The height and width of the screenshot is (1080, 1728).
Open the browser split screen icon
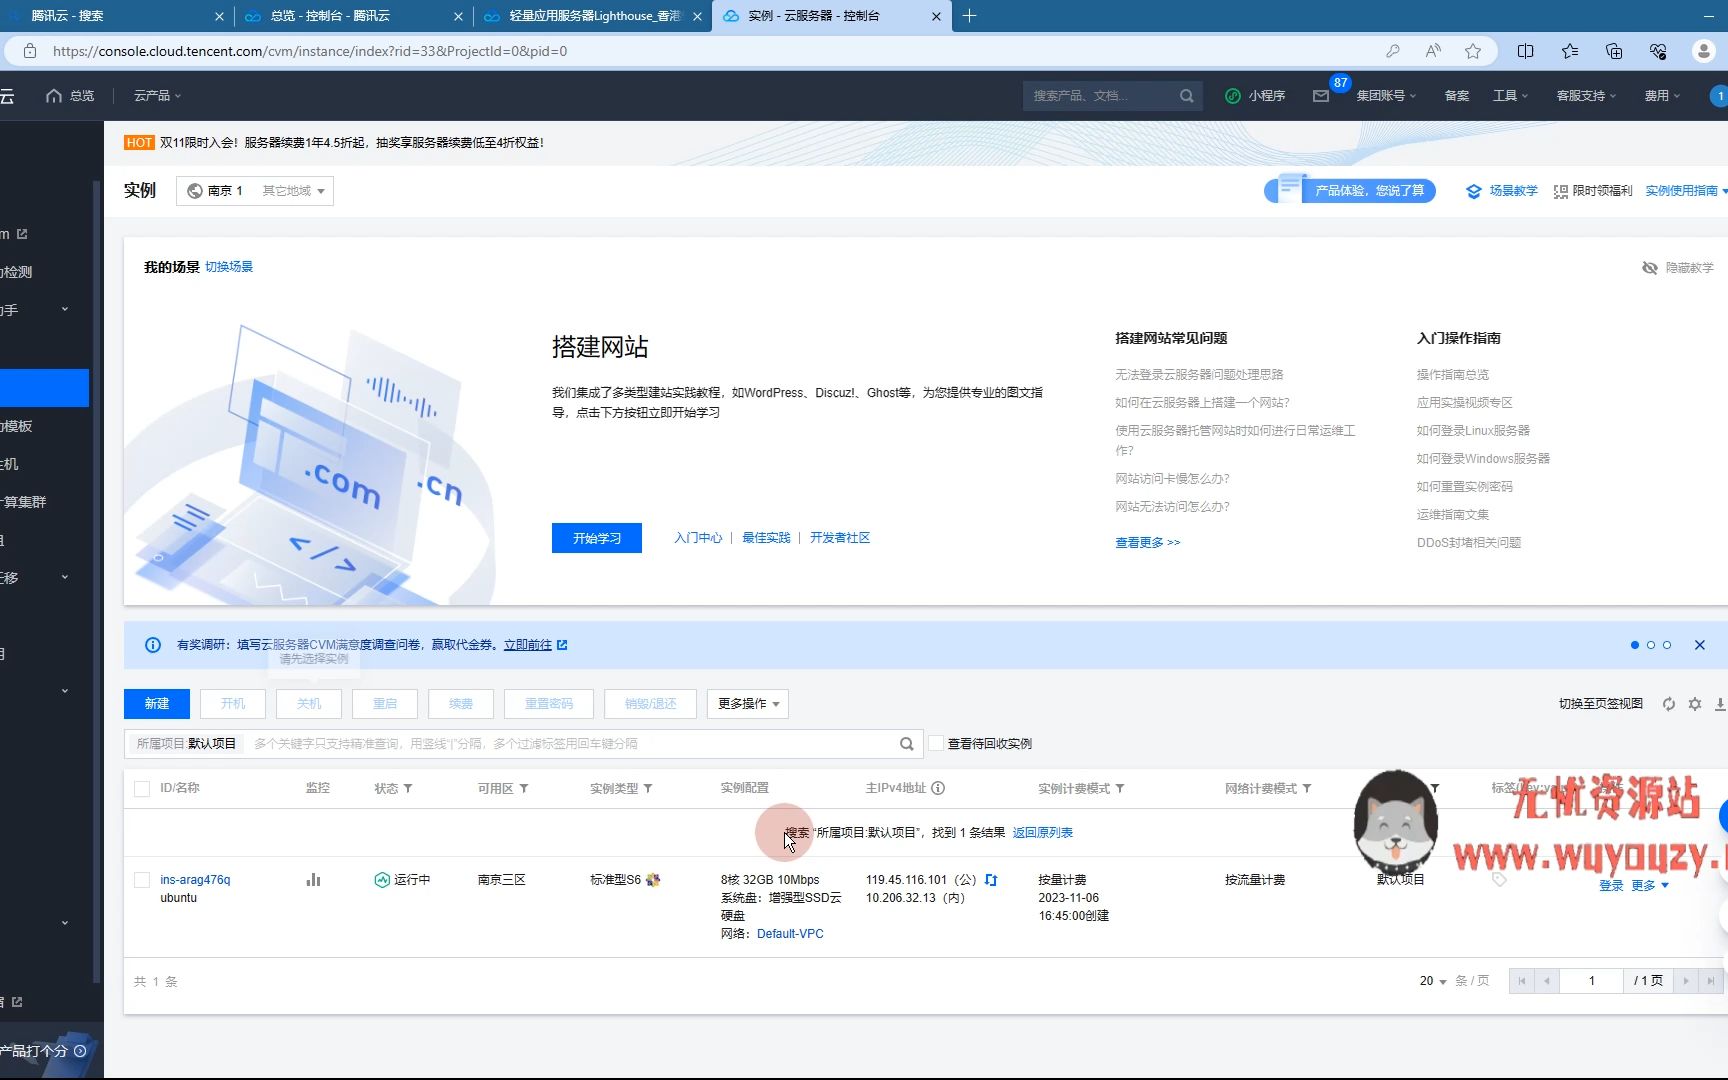1525,51
